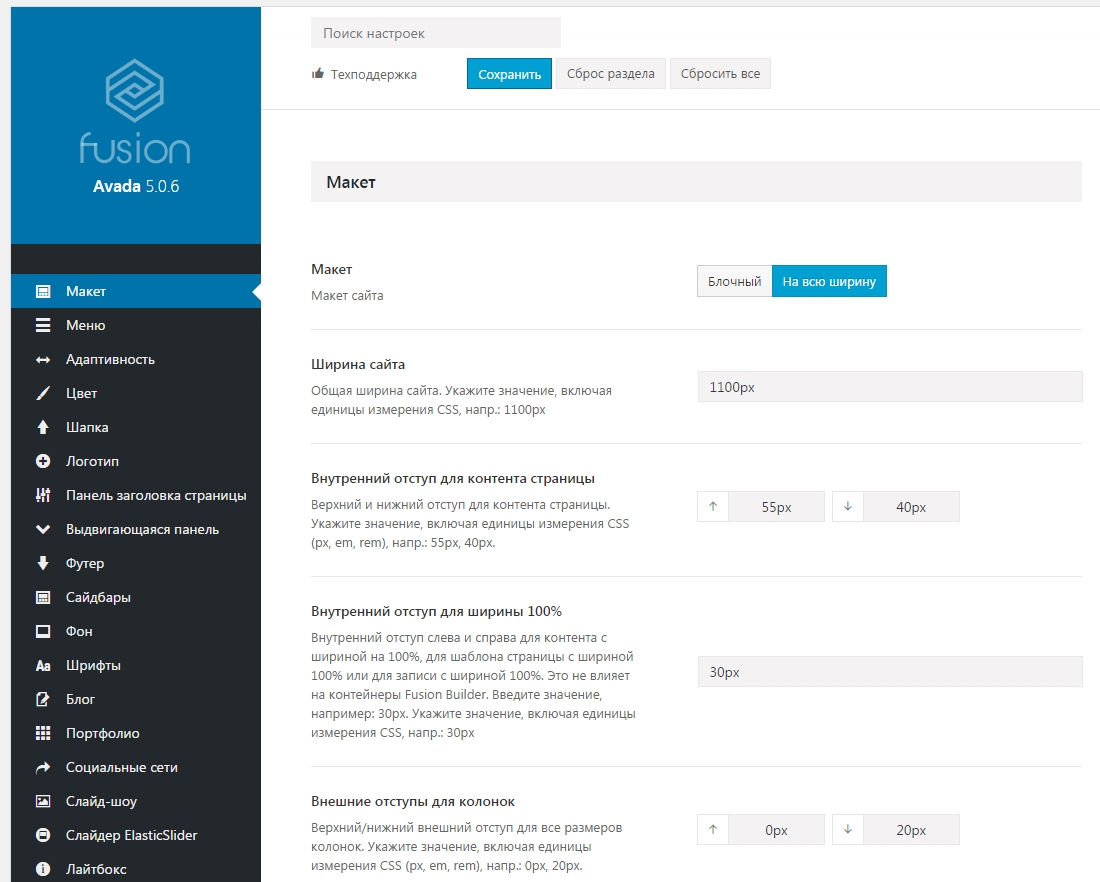The width and height of the screenshot is (1100, 882).
Task: Click the Ширина сайта heading
Action: click(x=358, y=364)
